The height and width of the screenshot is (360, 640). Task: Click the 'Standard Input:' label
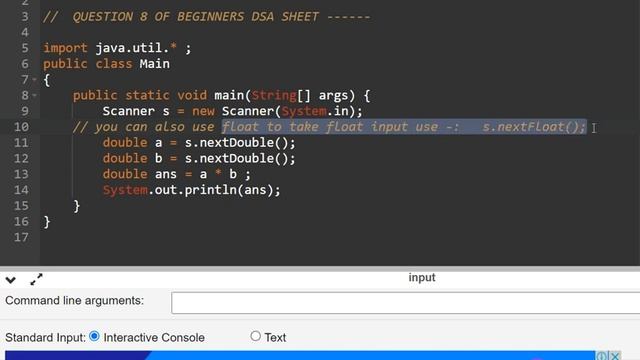(45, 338)
